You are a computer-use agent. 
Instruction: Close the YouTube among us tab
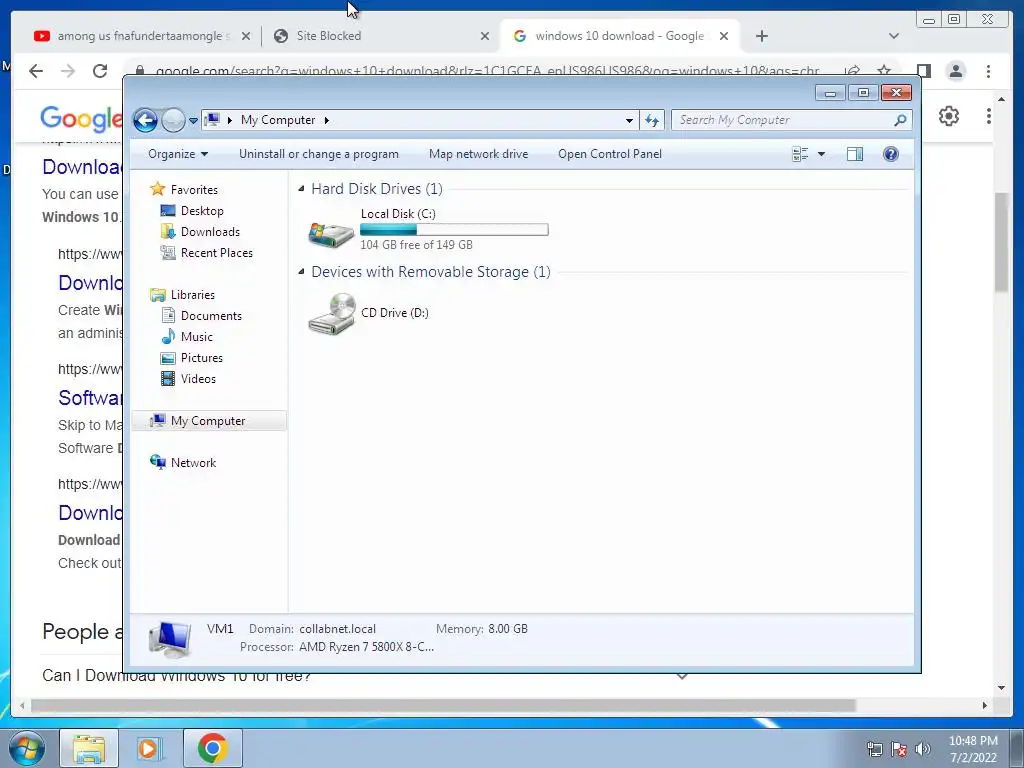point(246,37)
